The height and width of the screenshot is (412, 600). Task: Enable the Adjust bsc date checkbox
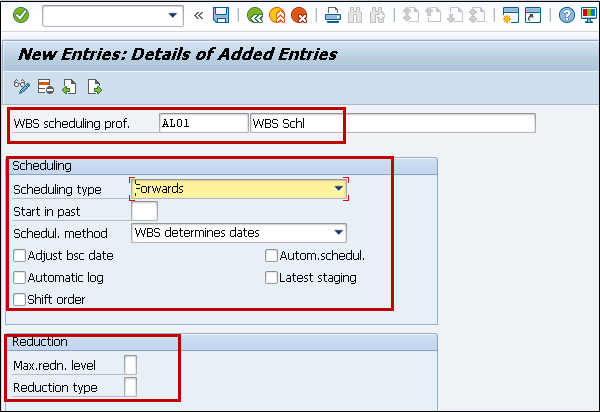coord(19,256)
